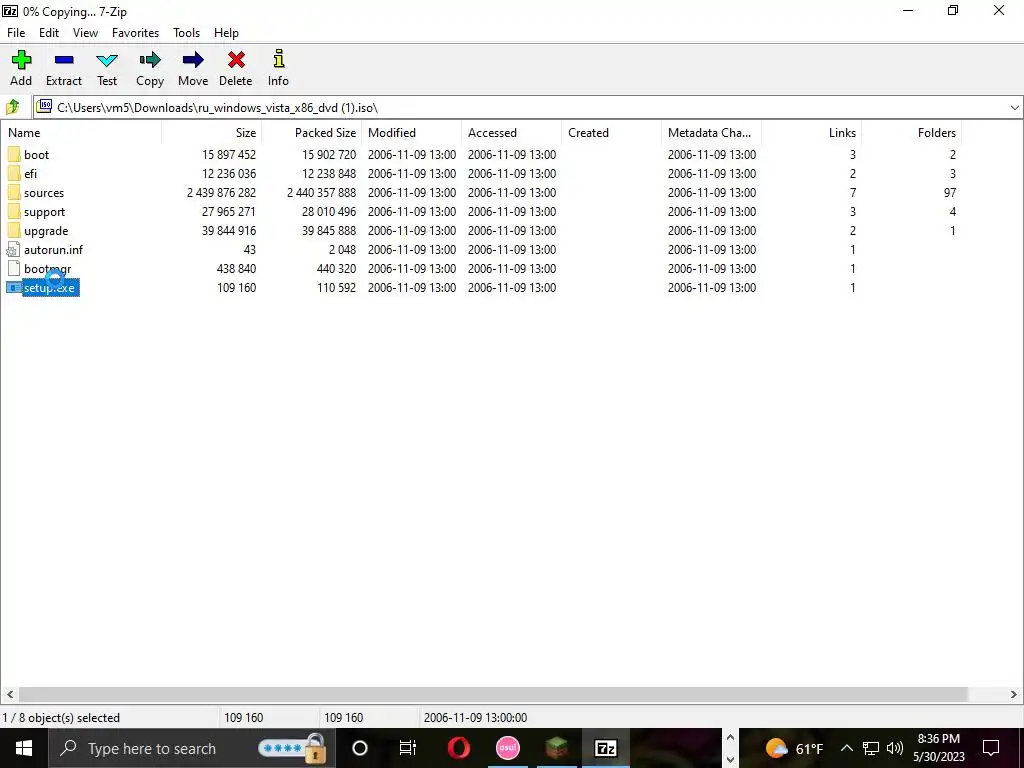Click the Test archive icon
This screenshot has height=768, width=1024.
coord(106,61)
